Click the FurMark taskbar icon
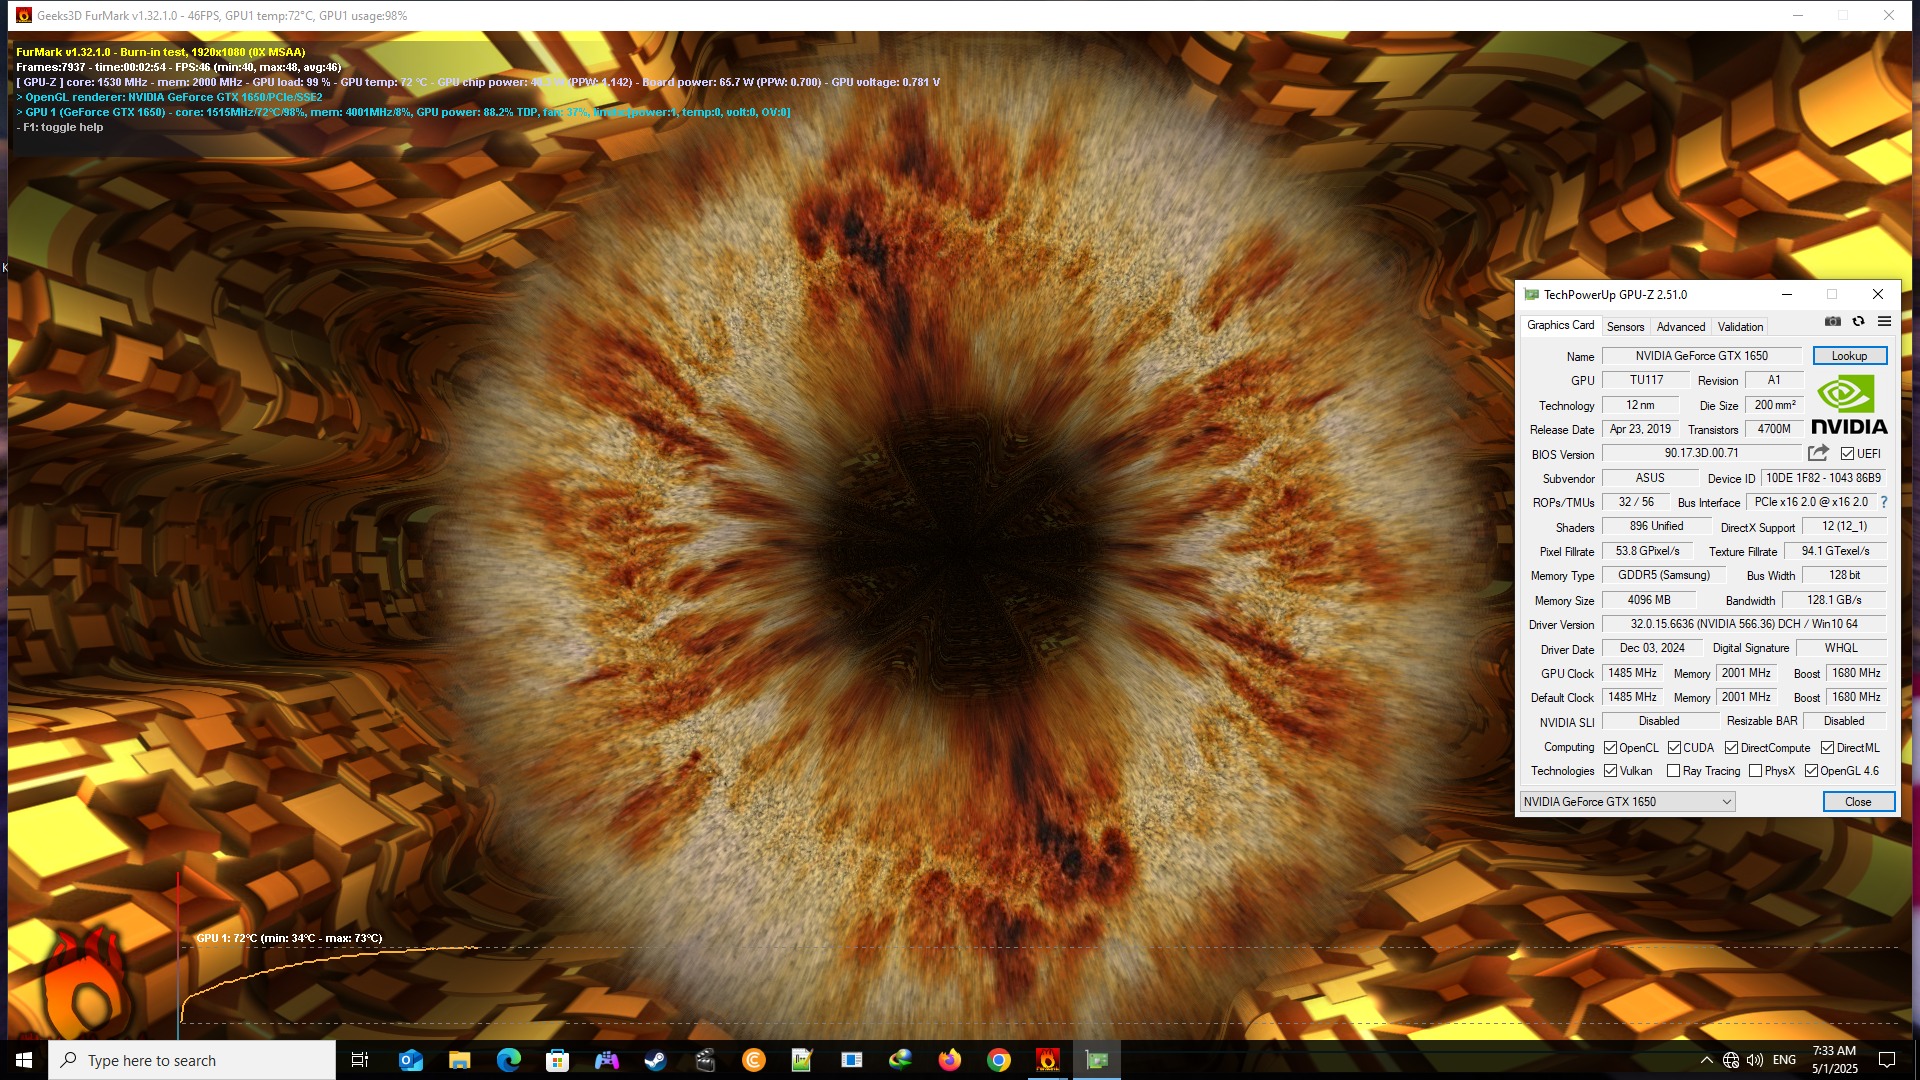 (1047, 1060)
